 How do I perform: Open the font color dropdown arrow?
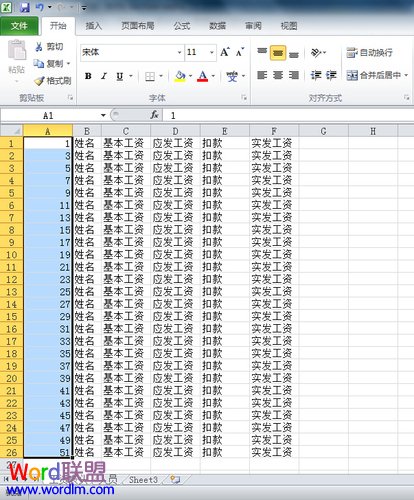tap(213, 76)
